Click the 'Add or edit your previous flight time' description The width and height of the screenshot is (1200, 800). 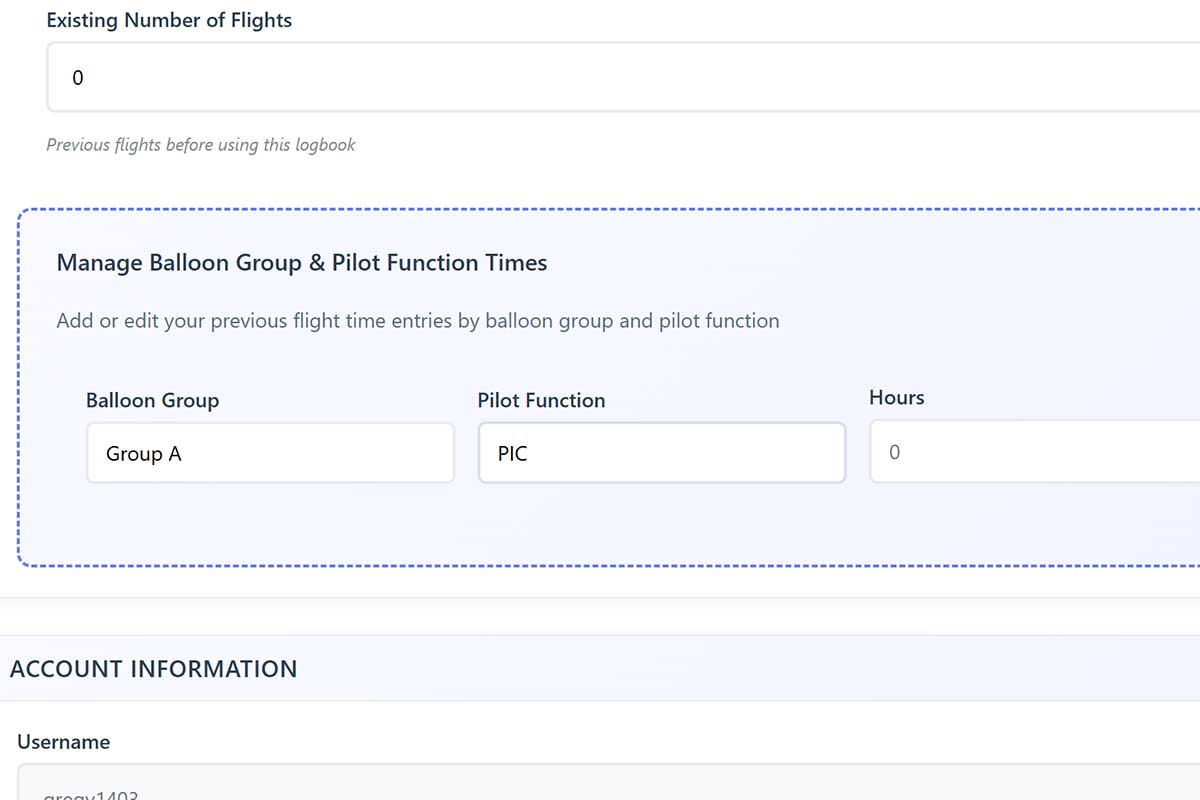(417, 321)
